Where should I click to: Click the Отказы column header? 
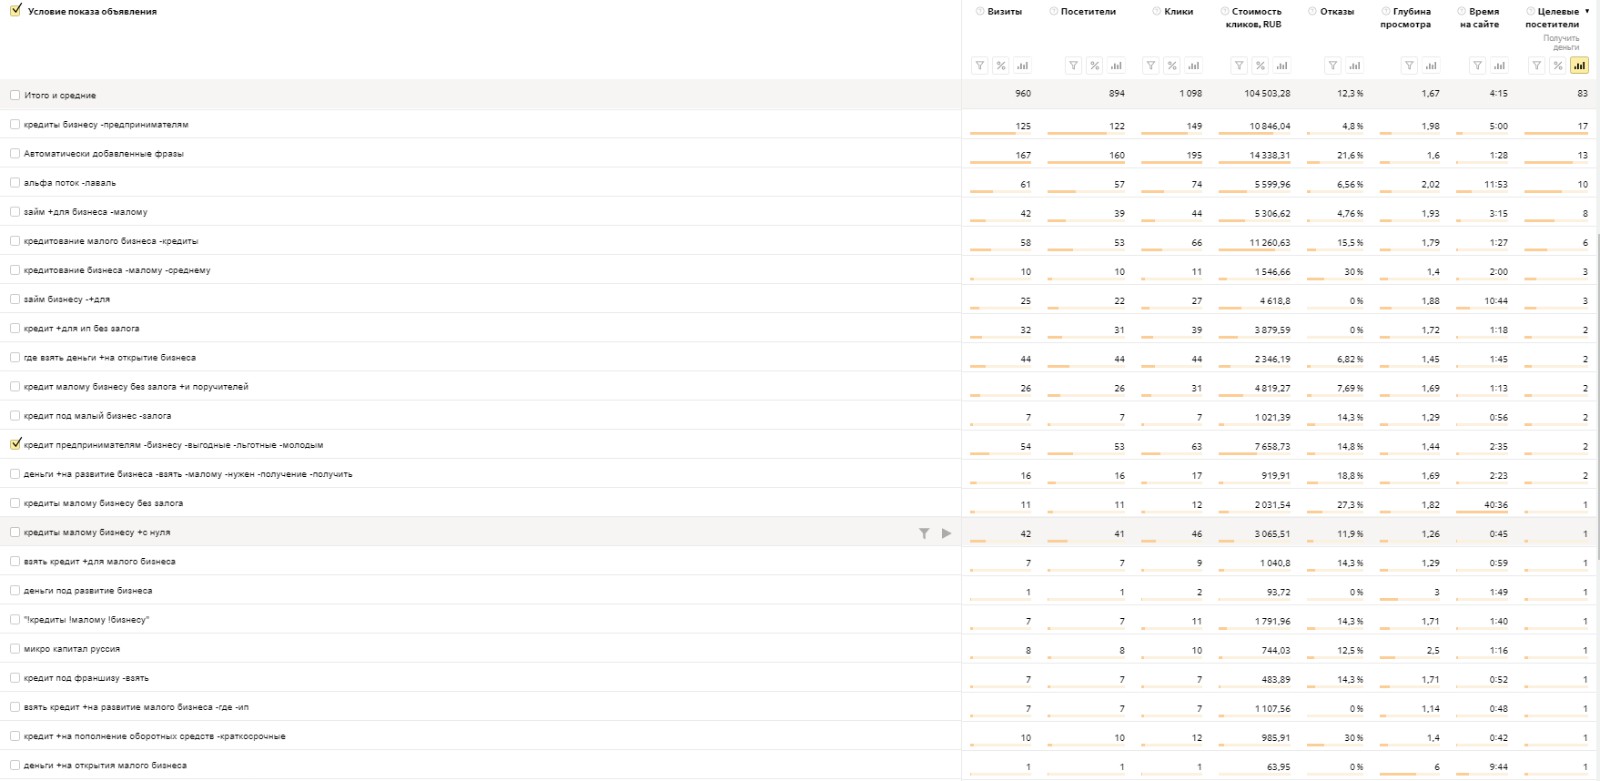(x=1337, y=12)
